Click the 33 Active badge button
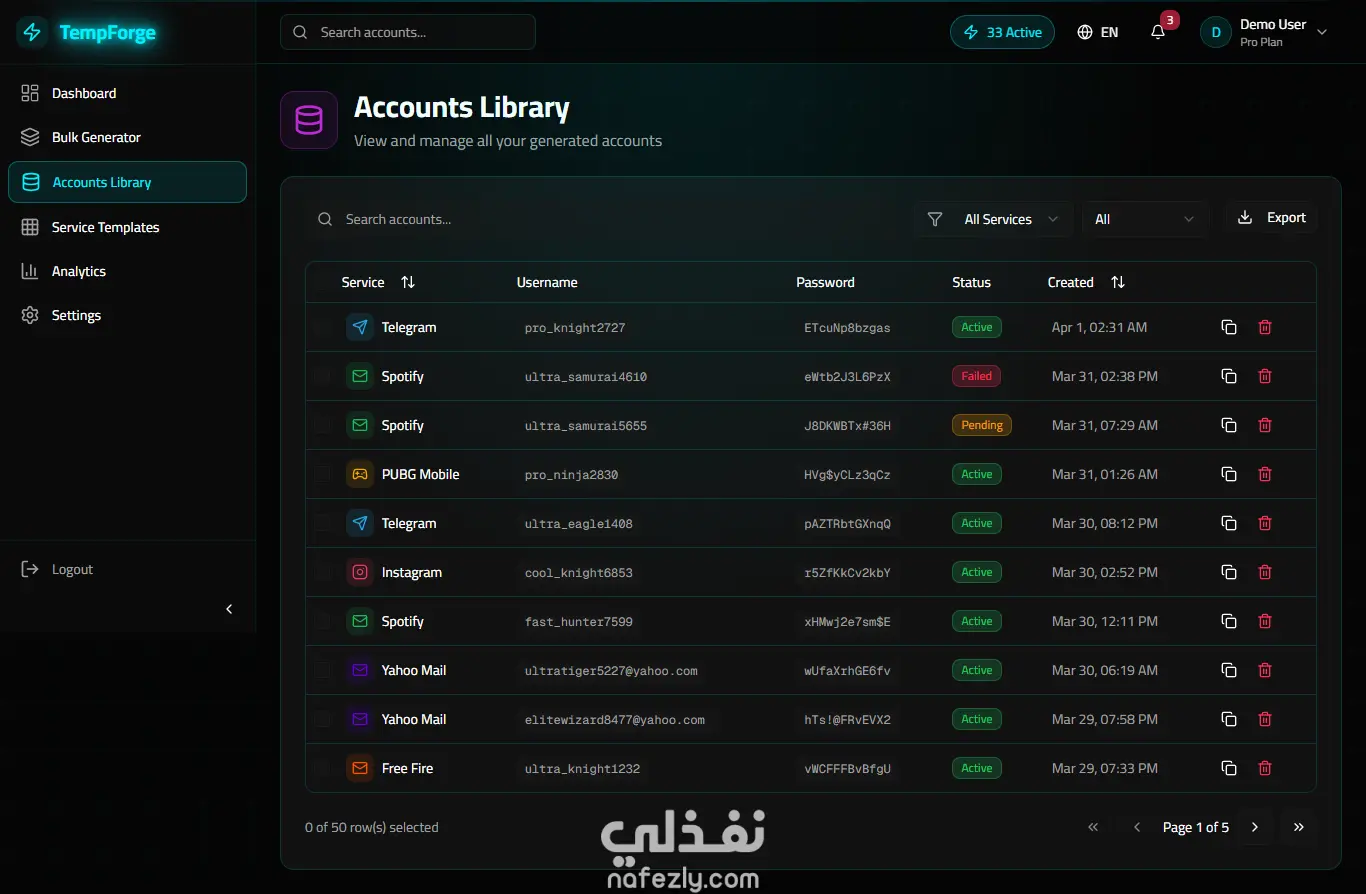This screenshot has width=1366, height=894. pos(1002,32)
